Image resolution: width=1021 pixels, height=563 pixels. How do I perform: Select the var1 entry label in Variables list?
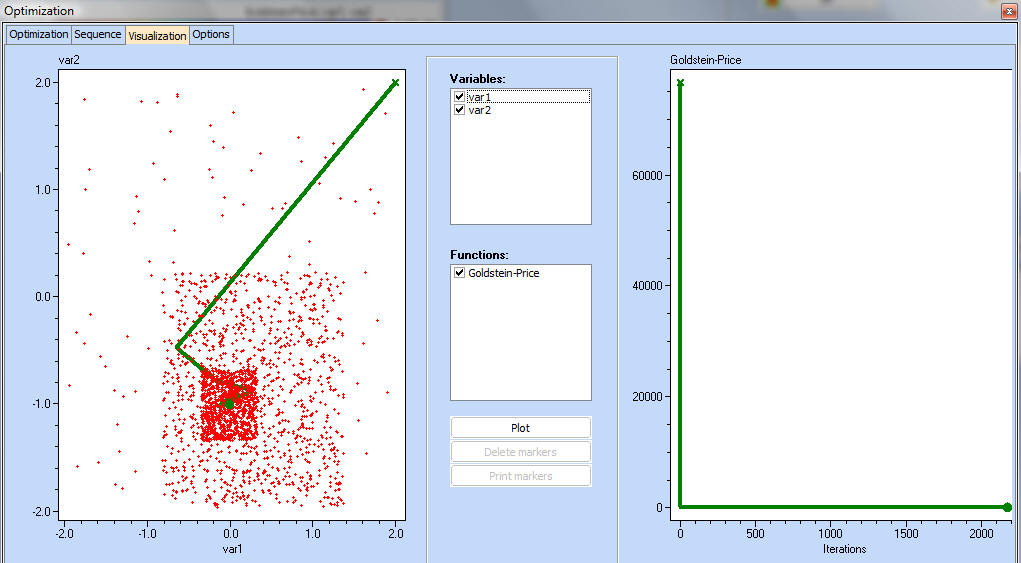480,97
